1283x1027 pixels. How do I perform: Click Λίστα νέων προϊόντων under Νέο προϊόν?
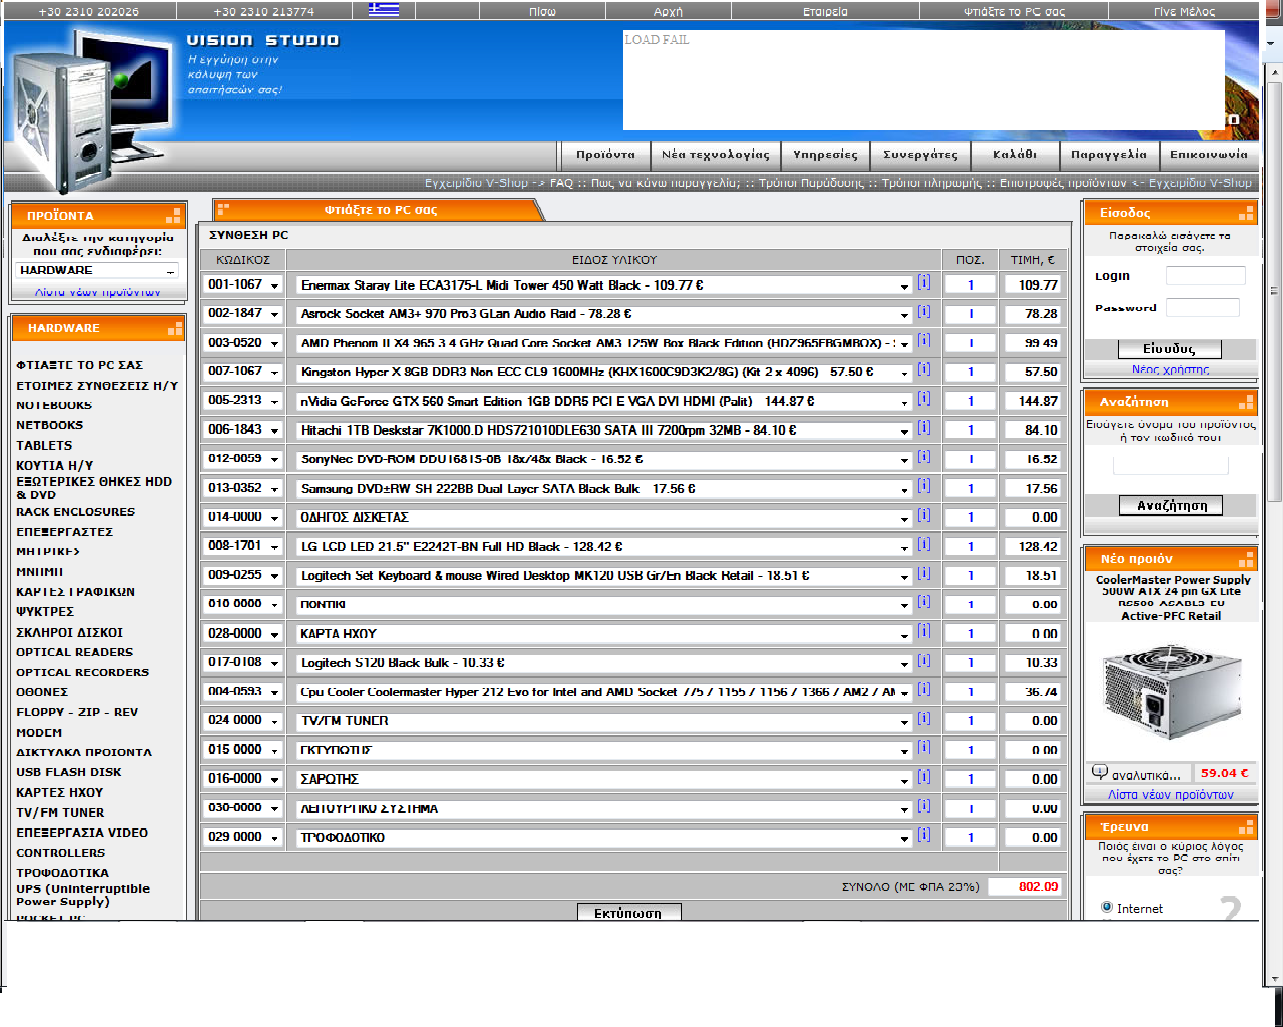(x=1170, y=794)
